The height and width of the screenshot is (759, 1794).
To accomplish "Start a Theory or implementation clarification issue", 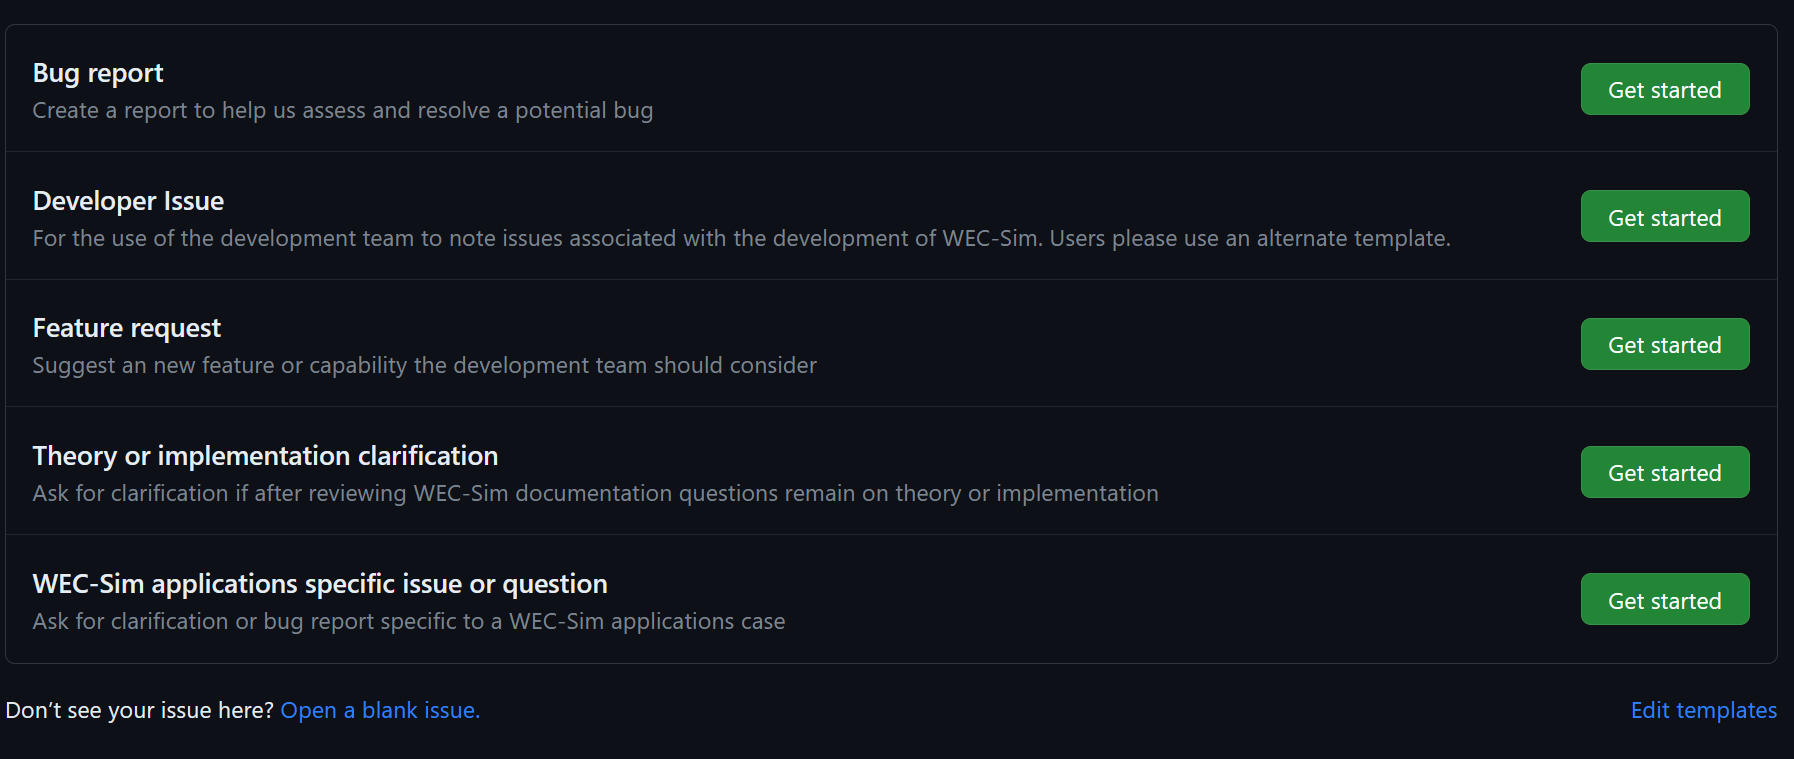I will pos(1663,472).
